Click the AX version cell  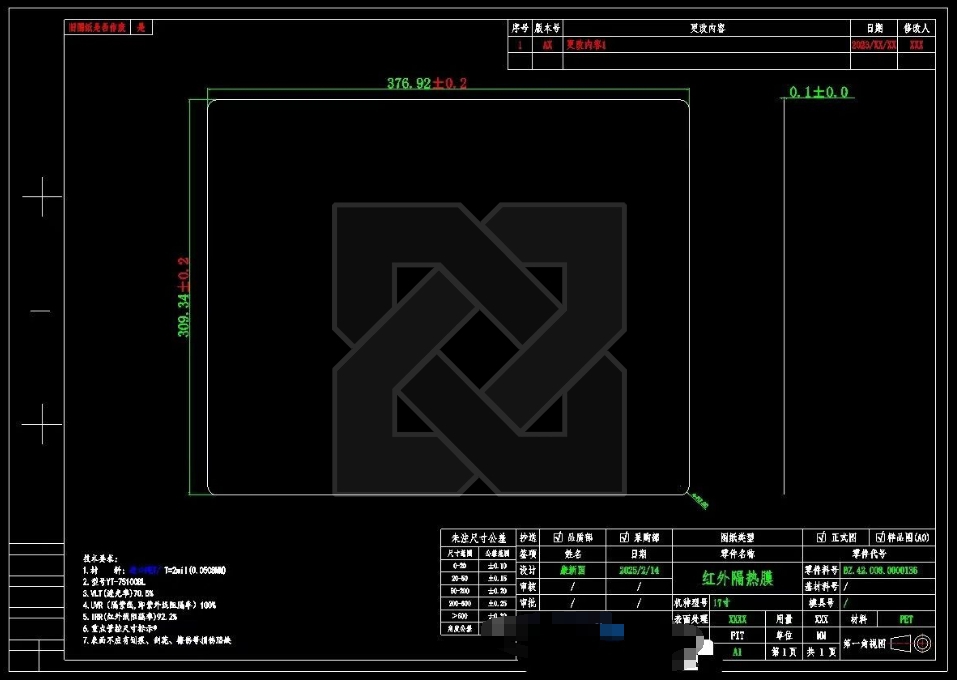tap(547, 45)
